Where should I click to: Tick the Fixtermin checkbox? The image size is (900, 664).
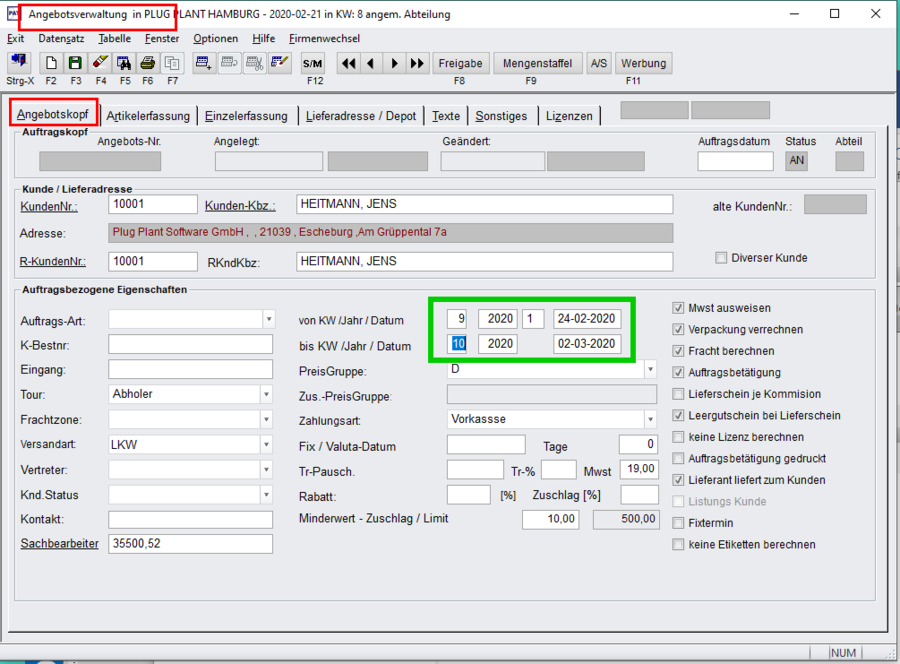tap(680, 523)
